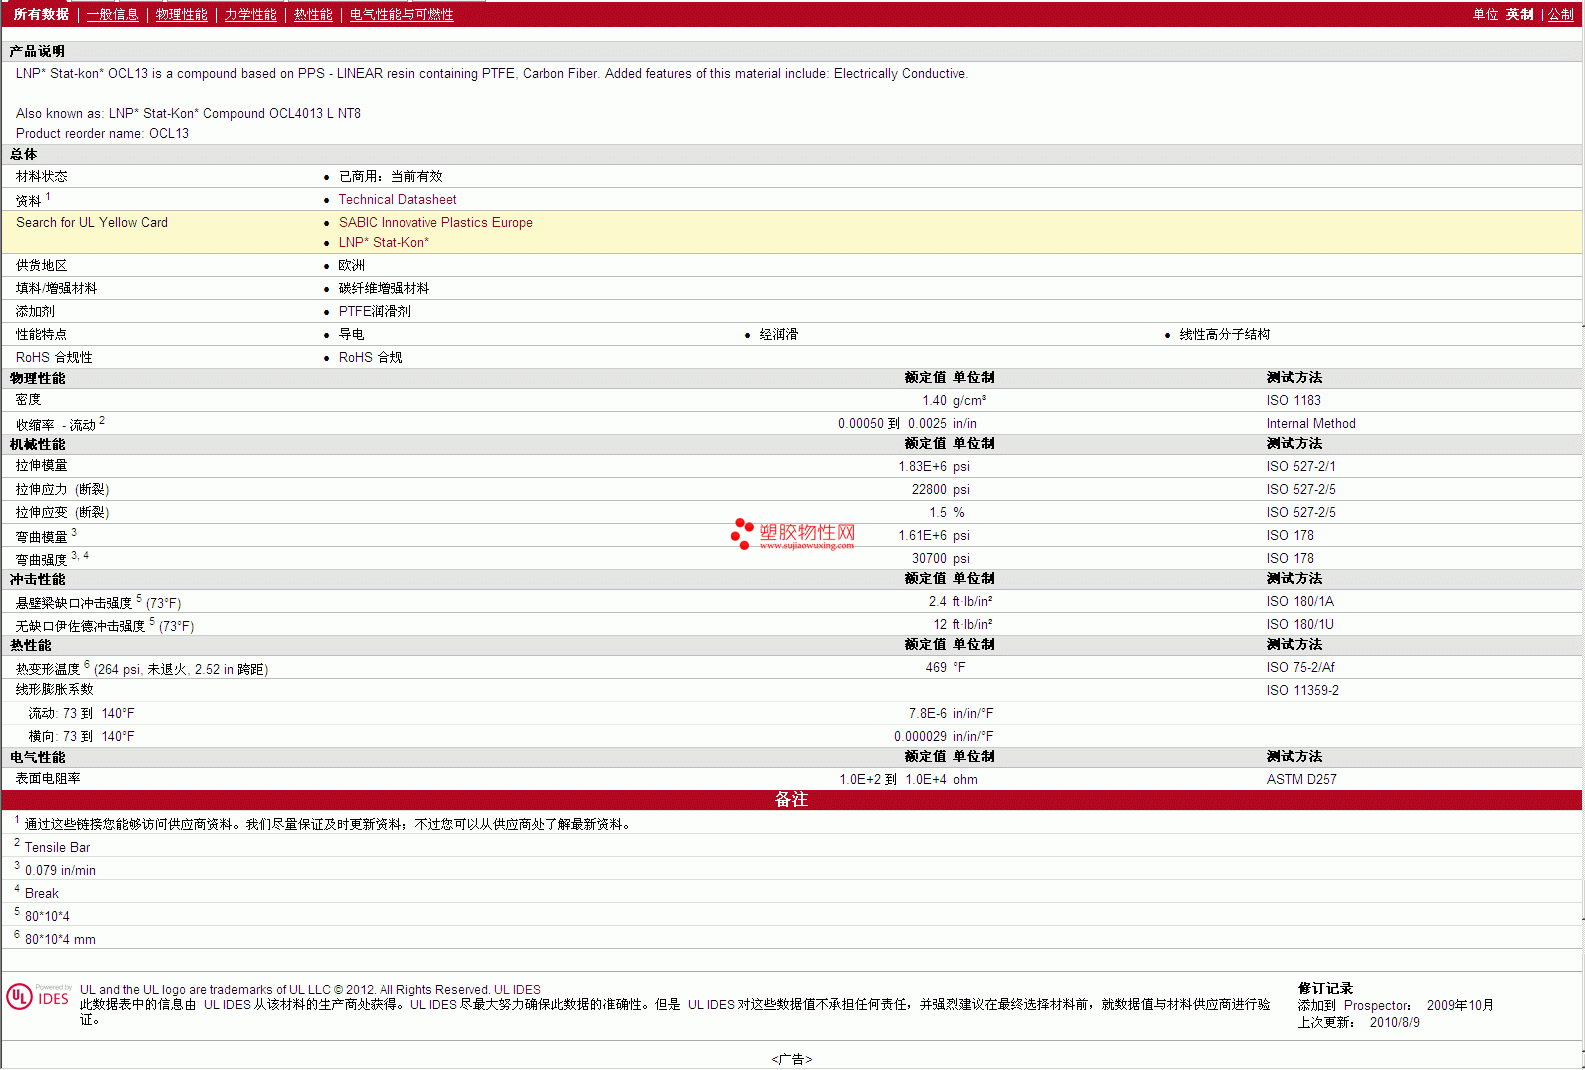This screenshot has height=1070, width=1585.
Task: Click the 已商用：当前有效 value
Action: click(x=390, y=176)
